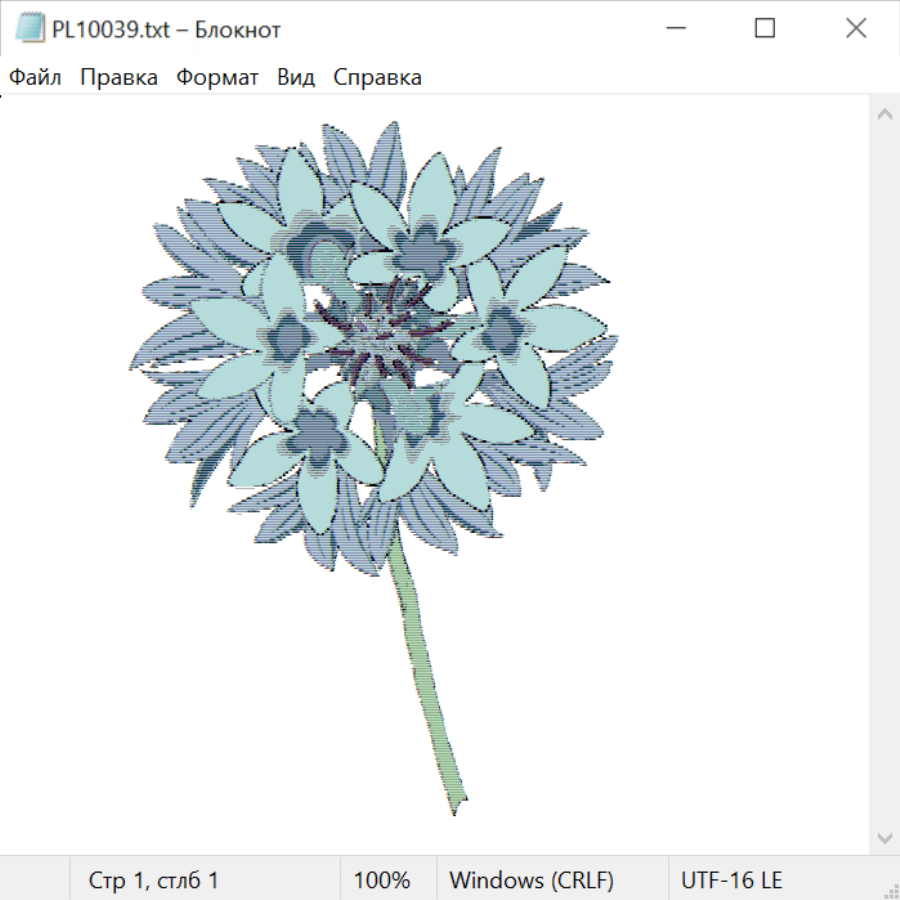Screen dimensions: 900x900
Task: Click the PL10039.txt title bar text
Action: coord(166,29)
